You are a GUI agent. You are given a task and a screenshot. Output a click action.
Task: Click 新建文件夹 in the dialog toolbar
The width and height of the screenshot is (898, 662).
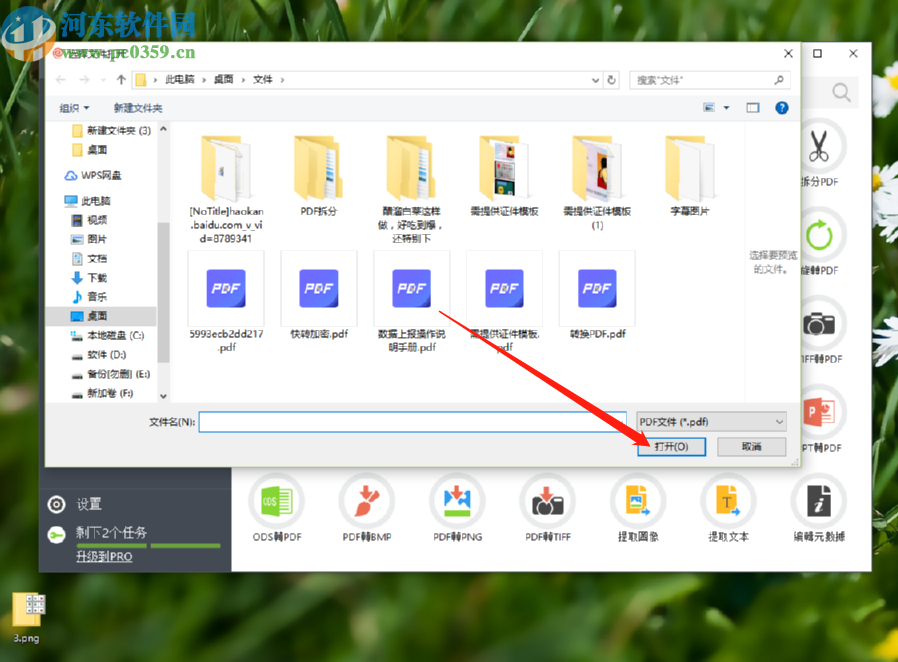pyautogui.click(x=138, y=107)
